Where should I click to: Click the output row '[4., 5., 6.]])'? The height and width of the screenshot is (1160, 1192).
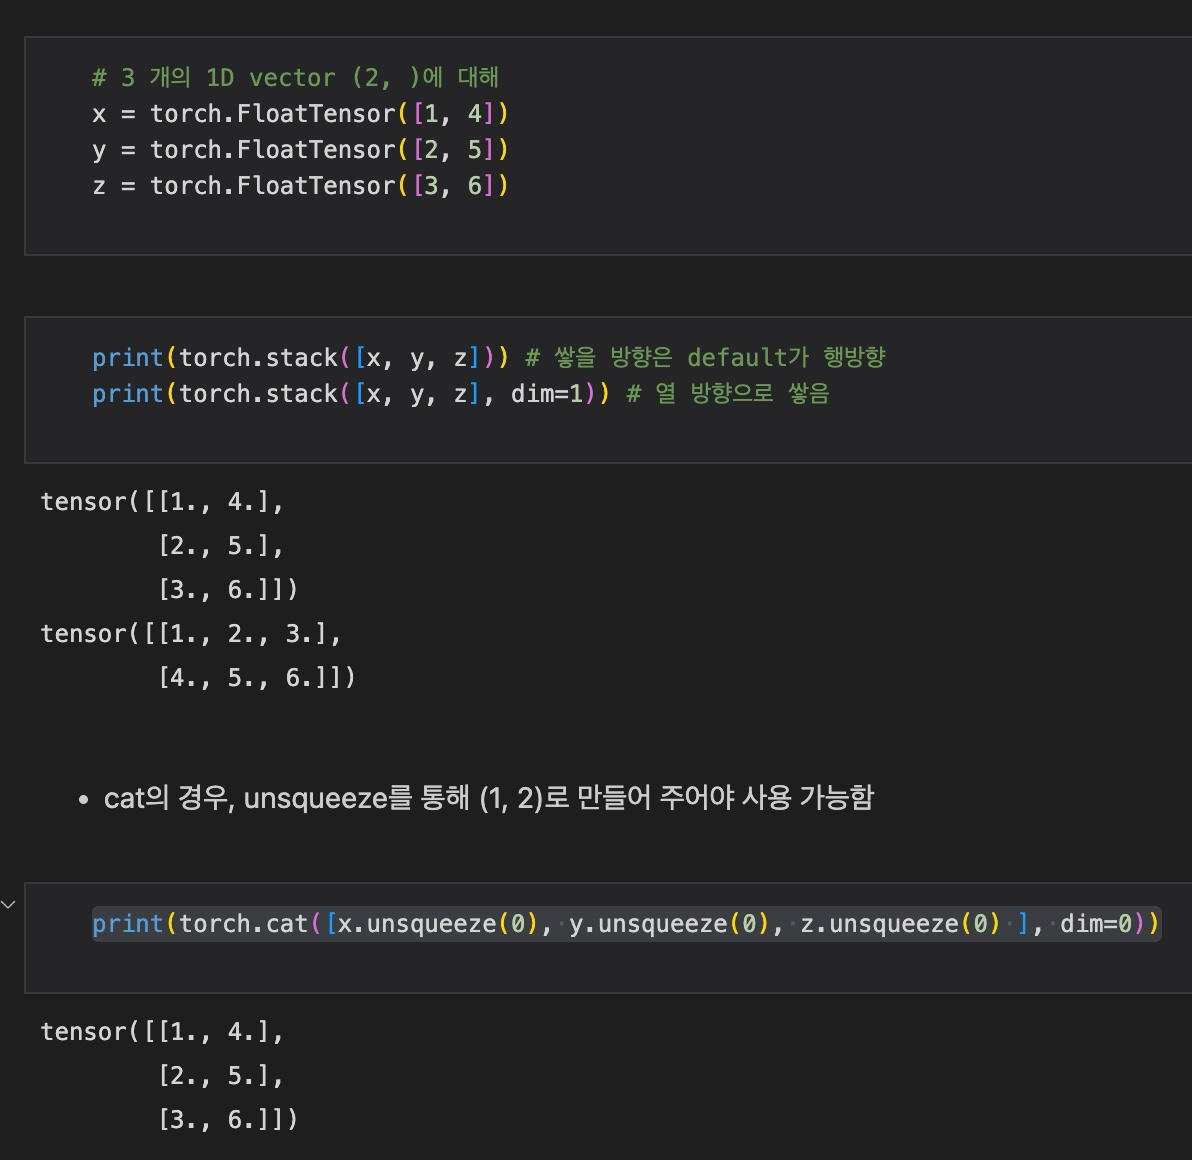(256, 677)
